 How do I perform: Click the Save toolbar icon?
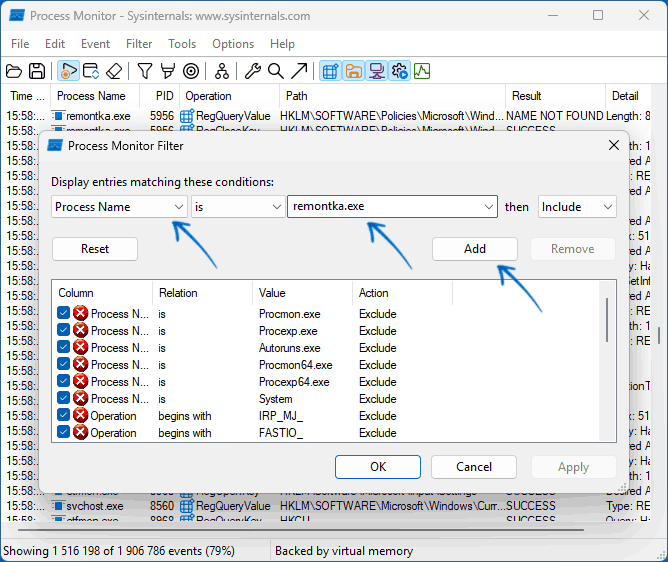pos(37,71)
